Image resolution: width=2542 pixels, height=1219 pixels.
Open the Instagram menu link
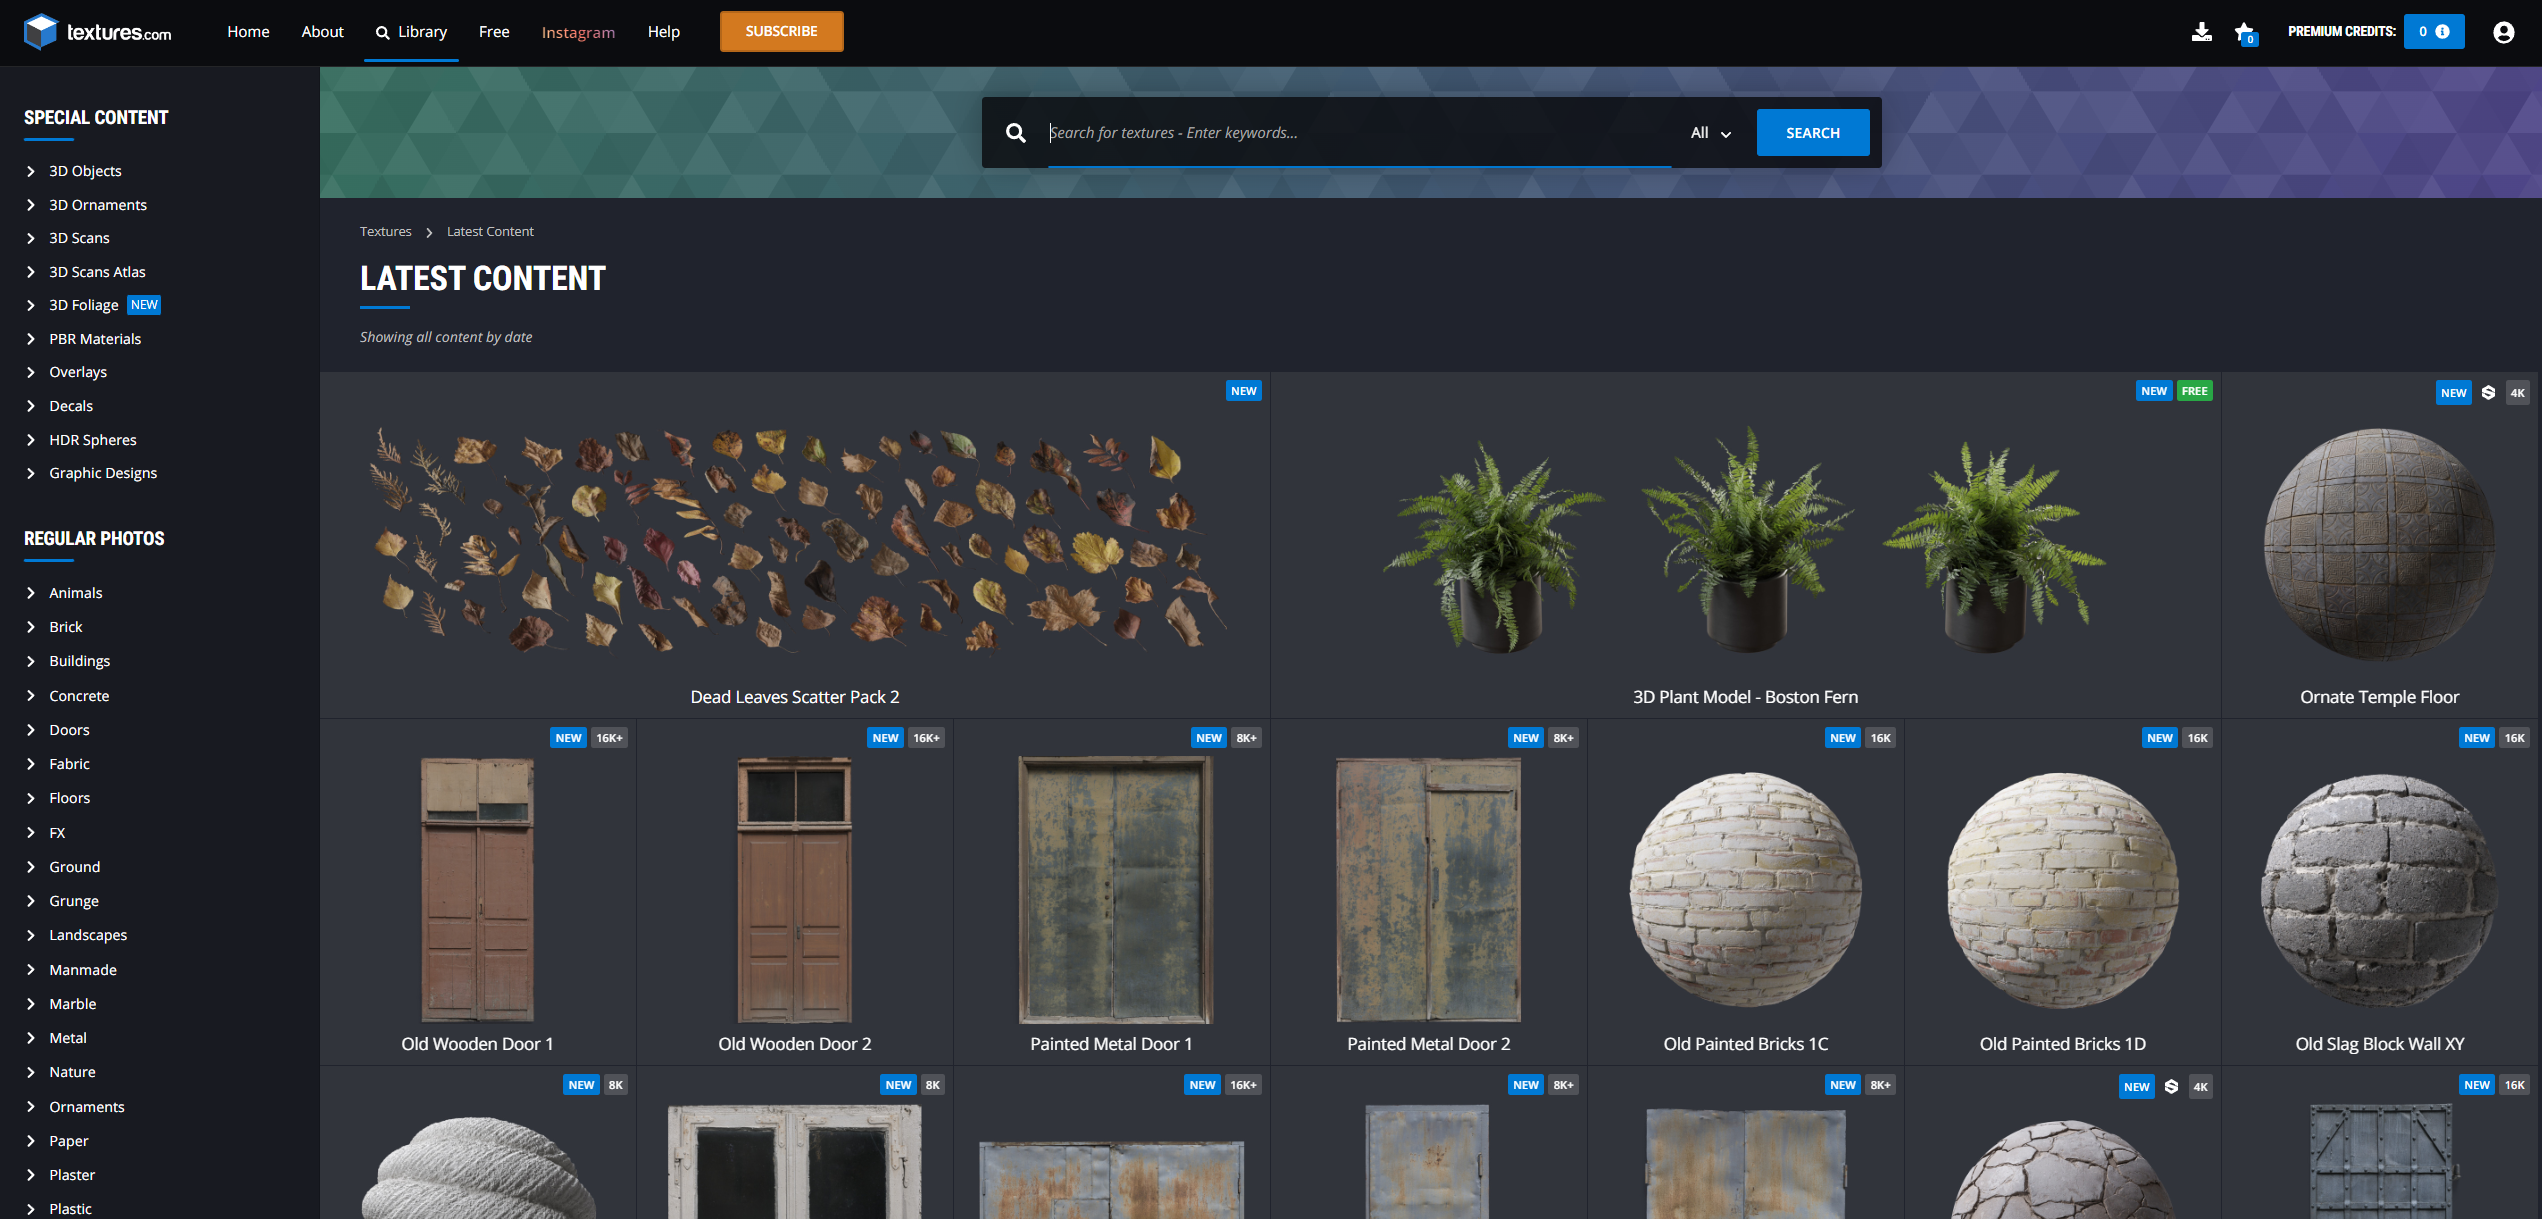(x=578, y=32)
